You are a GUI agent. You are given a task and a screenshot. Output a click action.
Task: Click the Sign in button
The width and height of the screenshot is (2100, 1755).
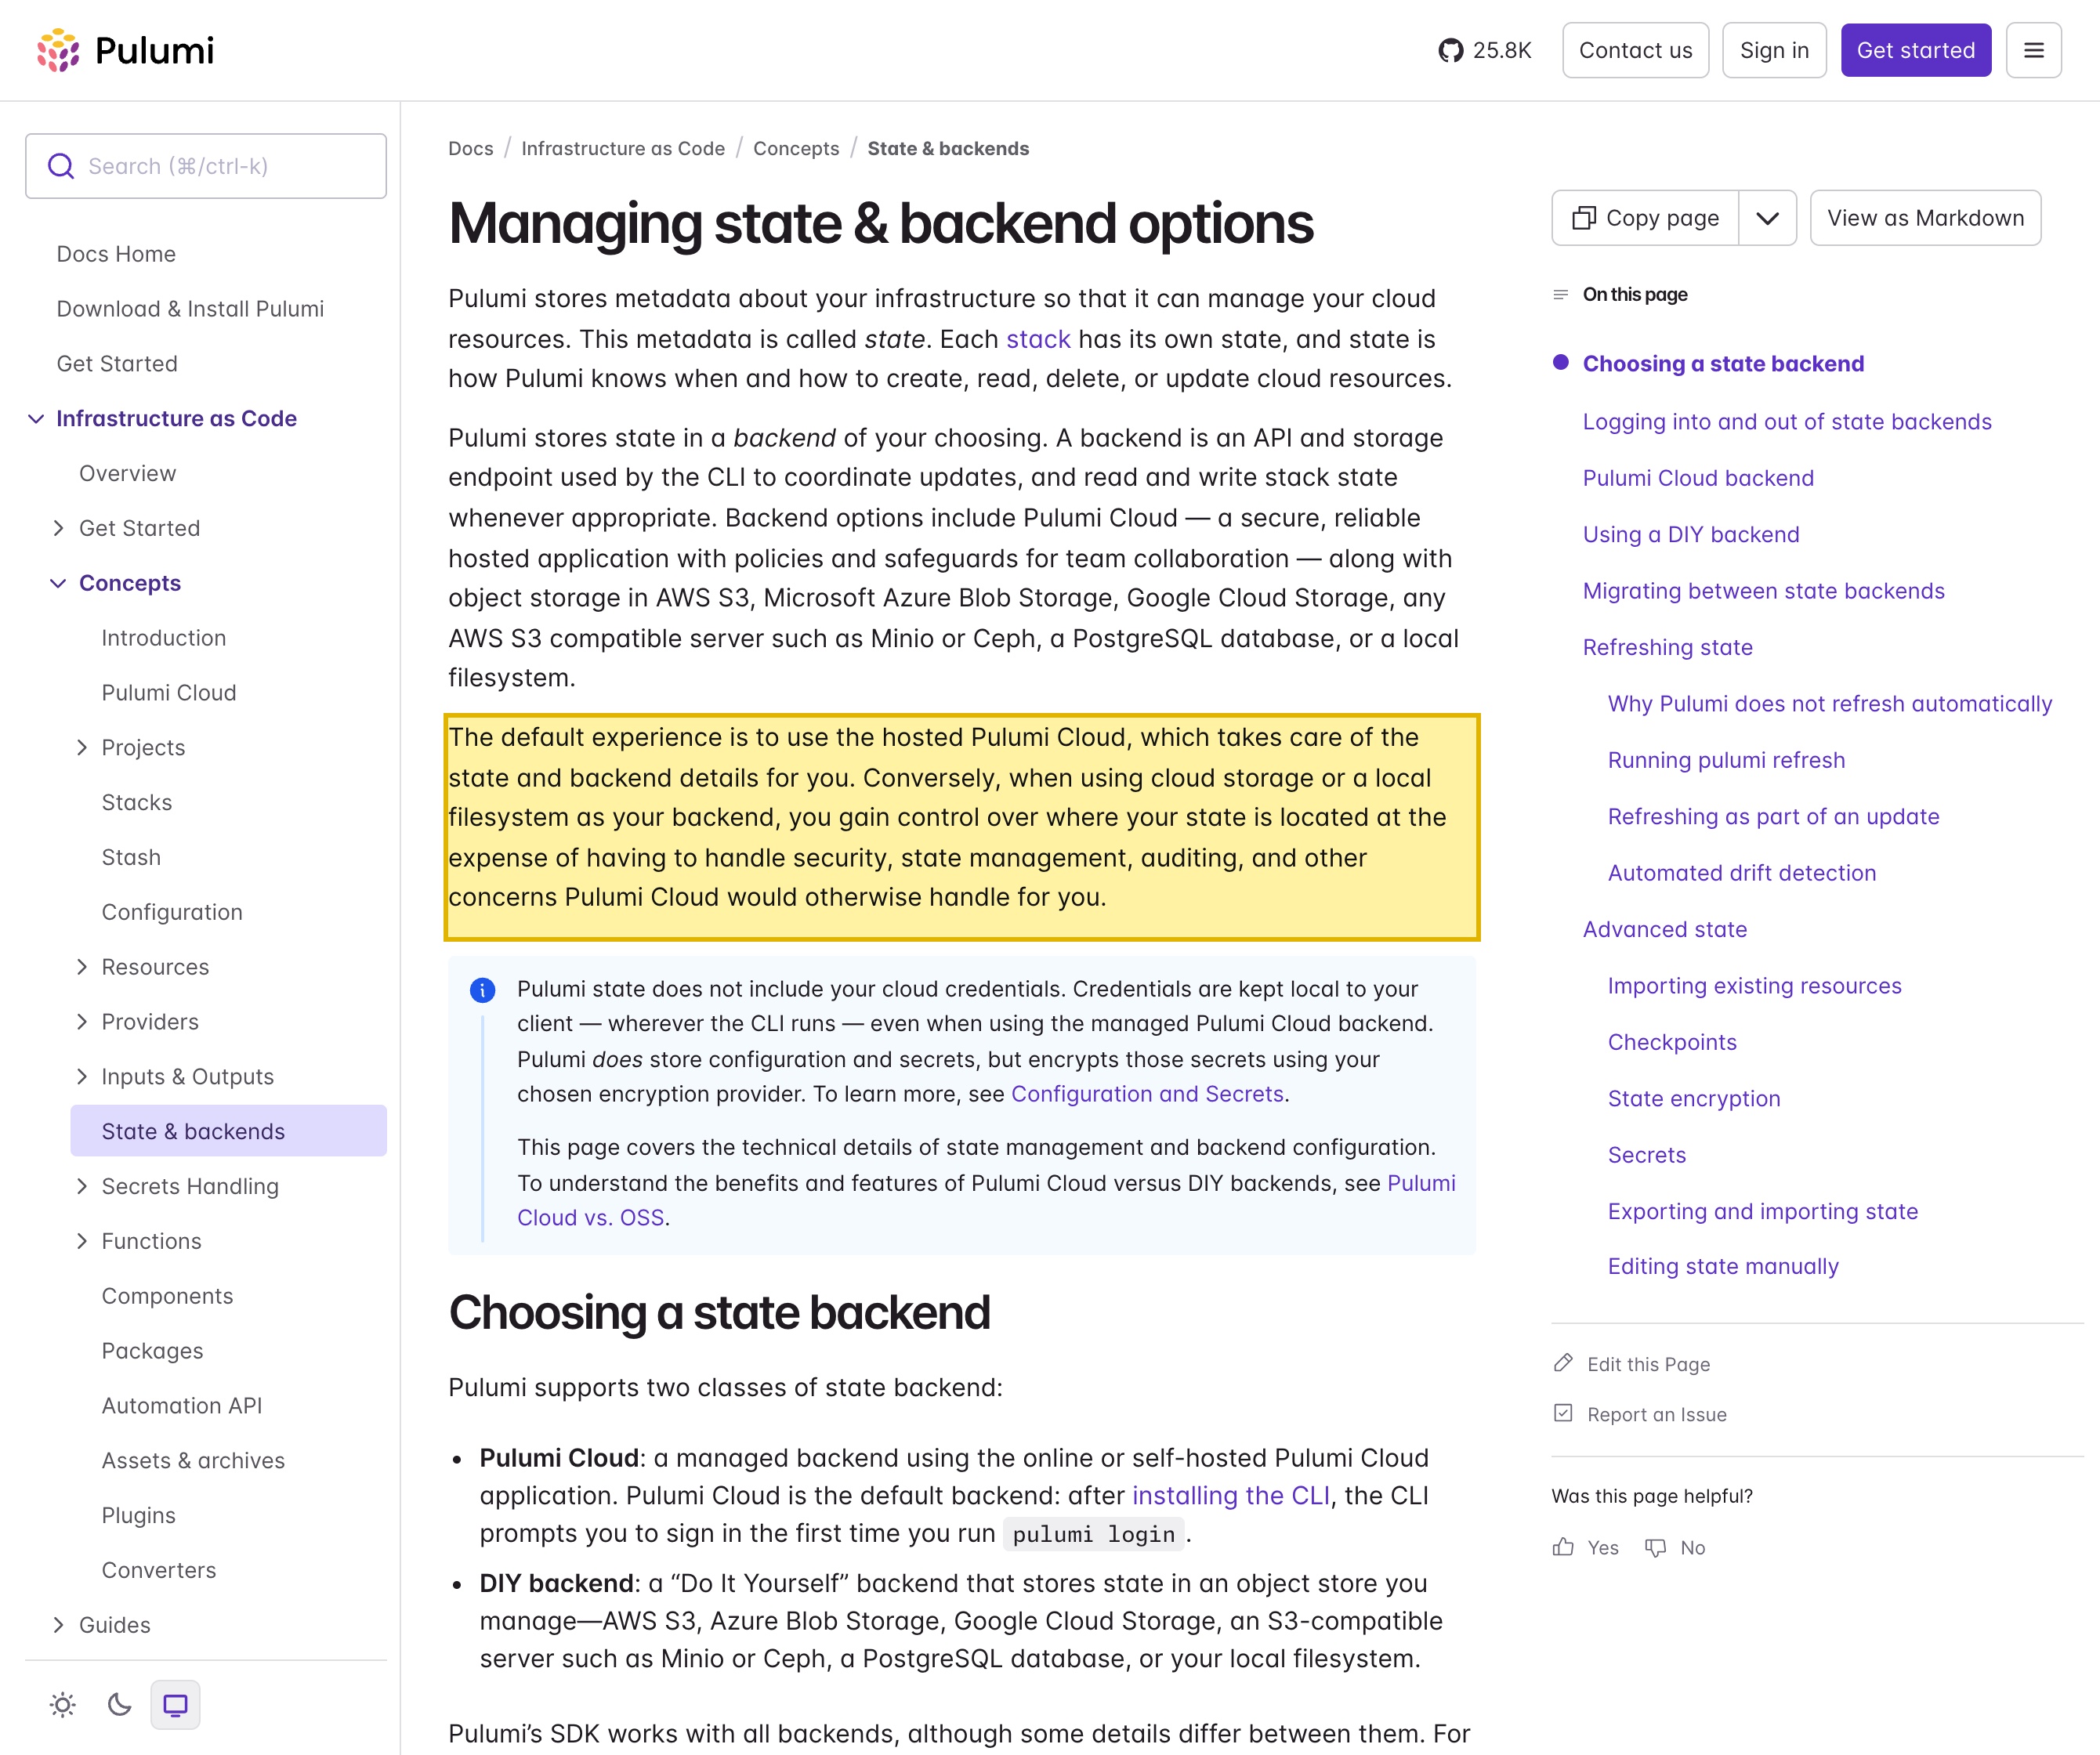(1774, 50)
